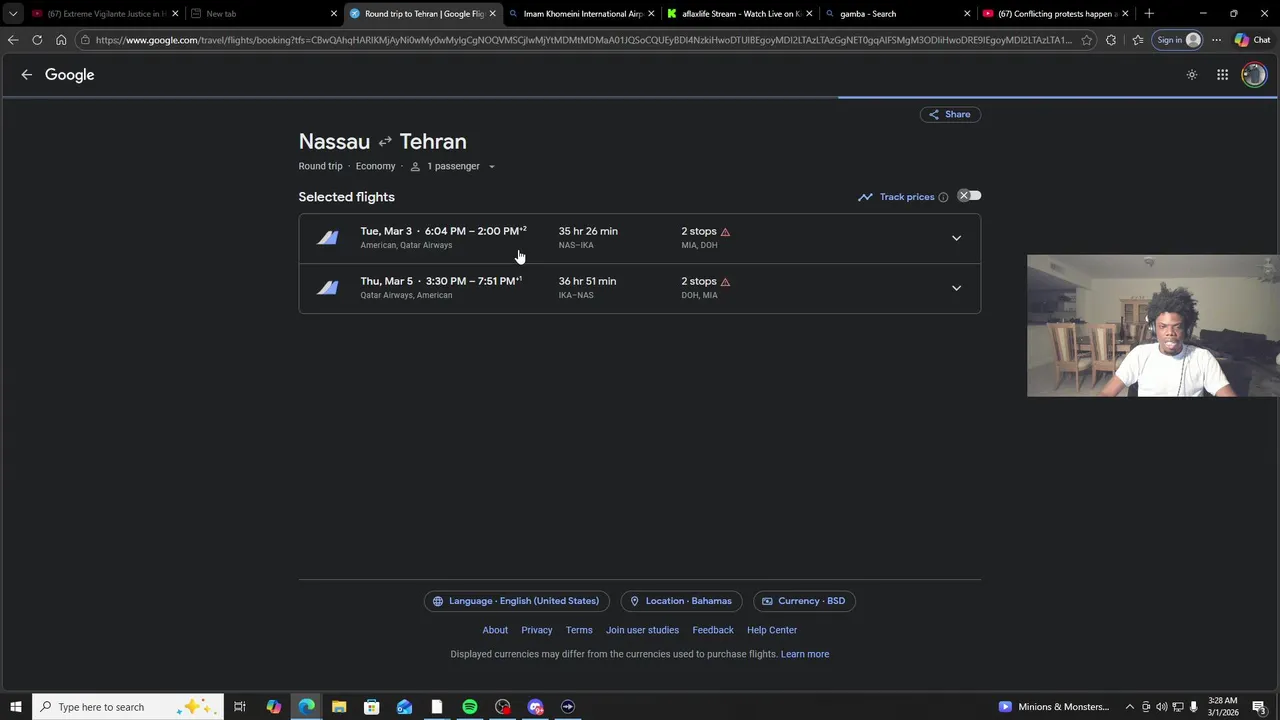Screen dimensions: 1280x720
Task: Change Location Bahamas setting
Action: coord(681,601)
